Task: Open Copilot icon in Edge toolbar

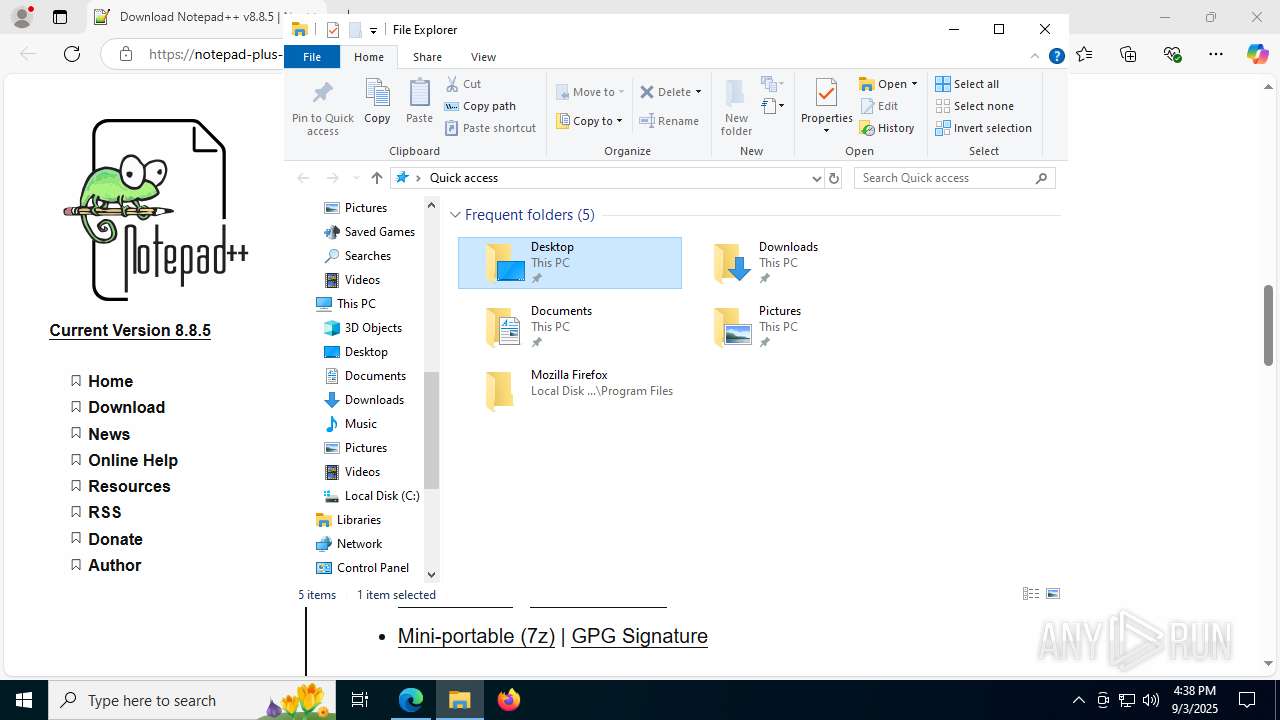Action: (1257, 54)
